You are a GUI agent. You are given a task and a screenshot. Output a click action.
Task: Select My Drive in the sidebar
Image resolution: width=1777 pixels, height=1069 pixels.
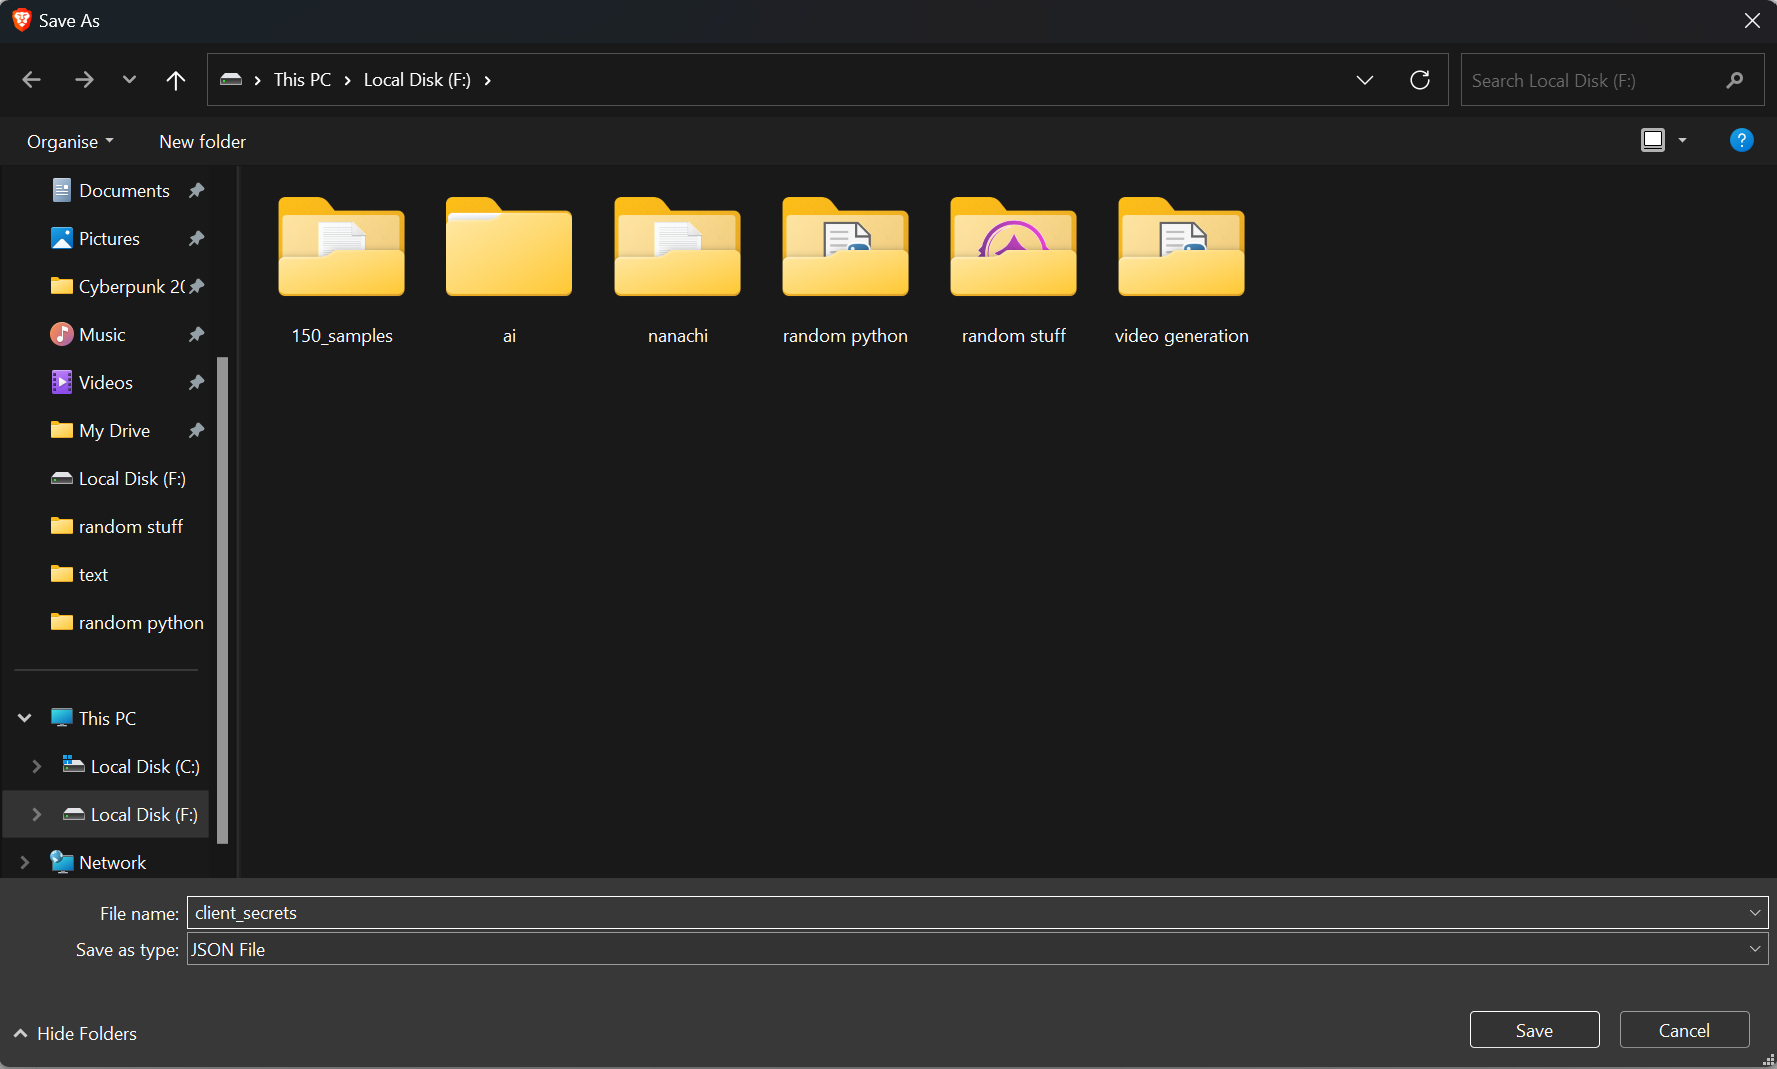(112, 430)
